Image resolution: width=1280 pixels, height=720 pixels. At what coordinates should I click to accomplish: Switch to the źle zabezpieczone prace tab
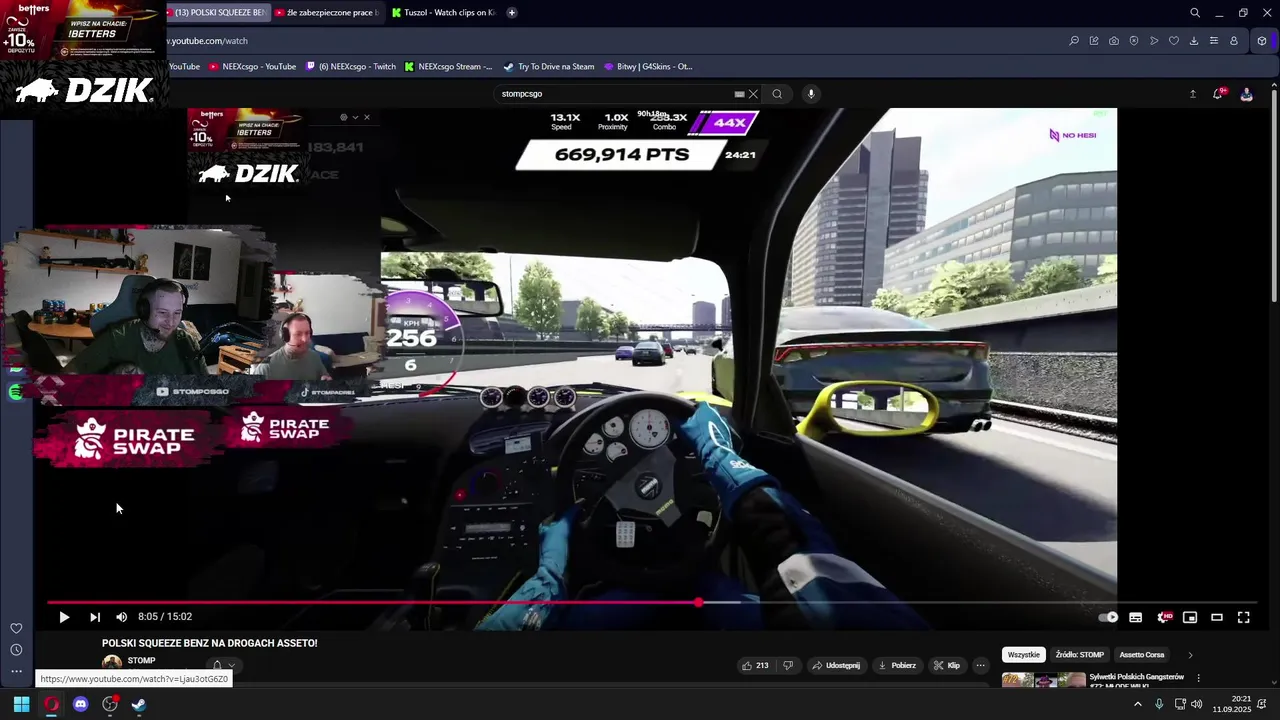[x=326, y=13]
